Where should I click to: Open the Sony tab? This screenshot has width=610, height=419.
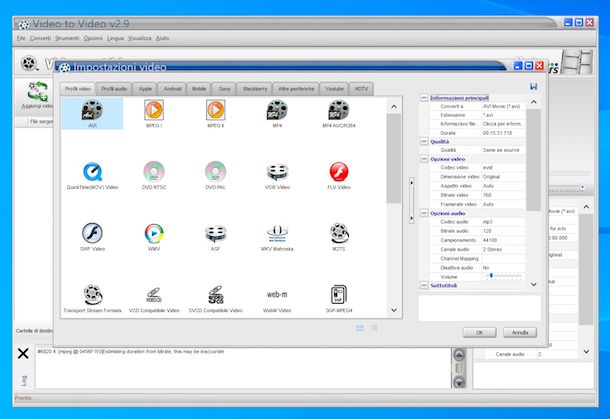[224, 89]
